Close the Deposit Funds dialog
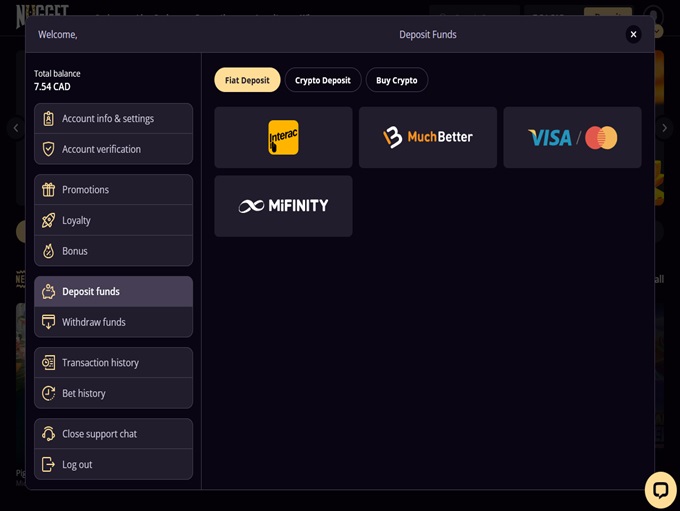 (633, 34)
